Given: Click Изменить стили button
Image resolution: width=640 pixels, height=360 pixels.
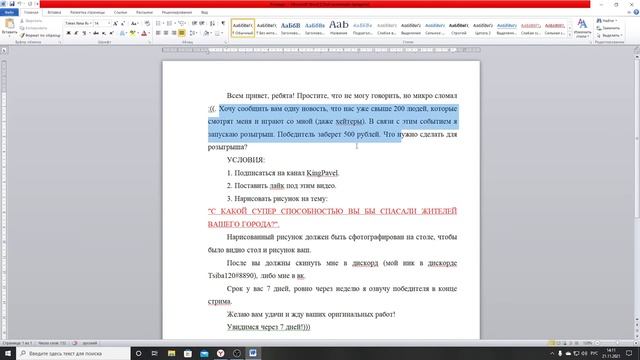Looking at the screenshot, I should pyautogui.click(x=582, y=28).
